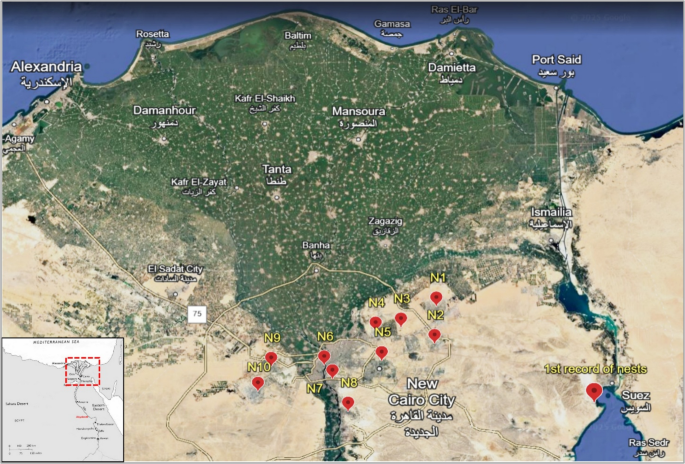The image size is (685, 464).
Task: Click the yellow N2 label
Action: [435, 315]
